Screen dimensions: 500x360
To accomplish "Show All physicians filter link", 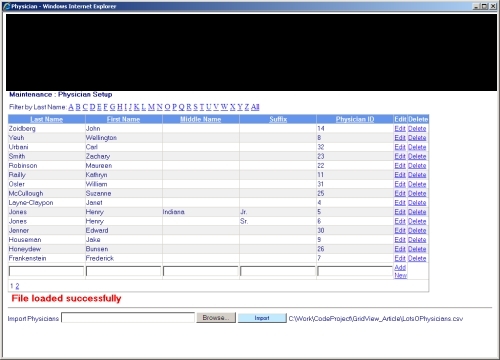I will click(255, 107).
